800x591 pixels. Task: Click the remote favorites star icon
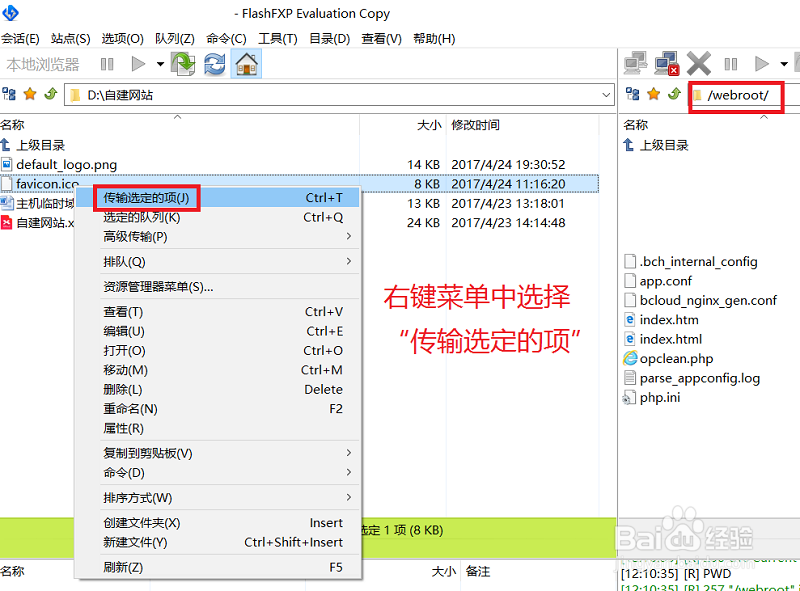(x=654, y=94)
